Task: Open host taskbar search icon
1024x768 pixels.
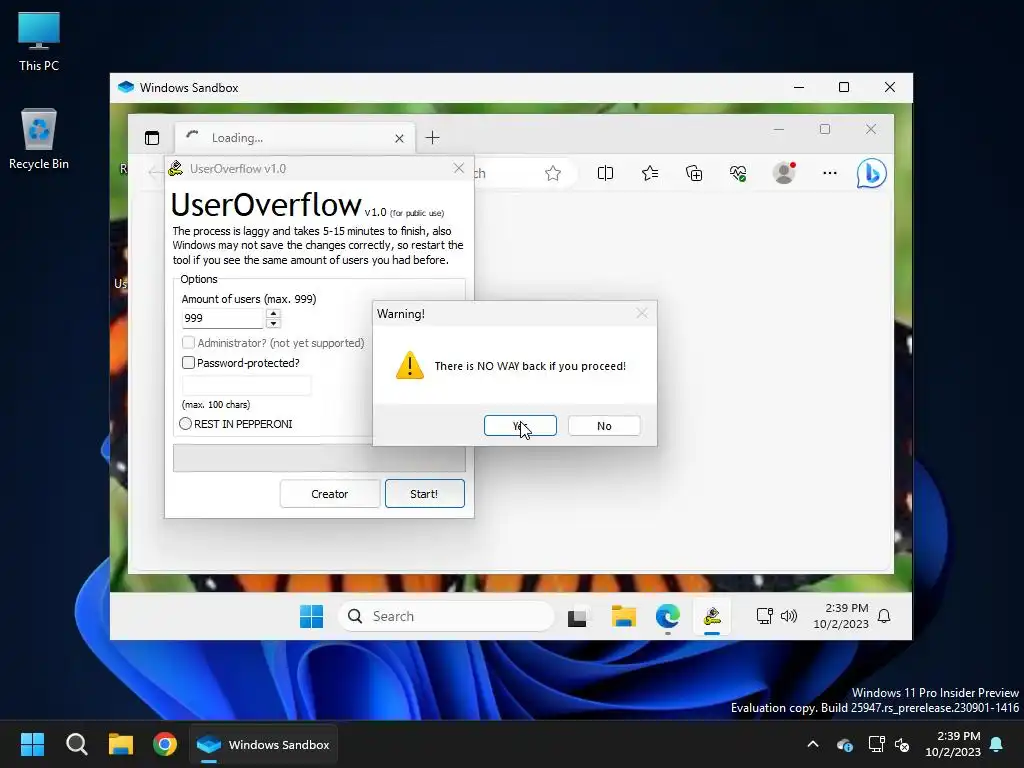Action: (76, 744)
